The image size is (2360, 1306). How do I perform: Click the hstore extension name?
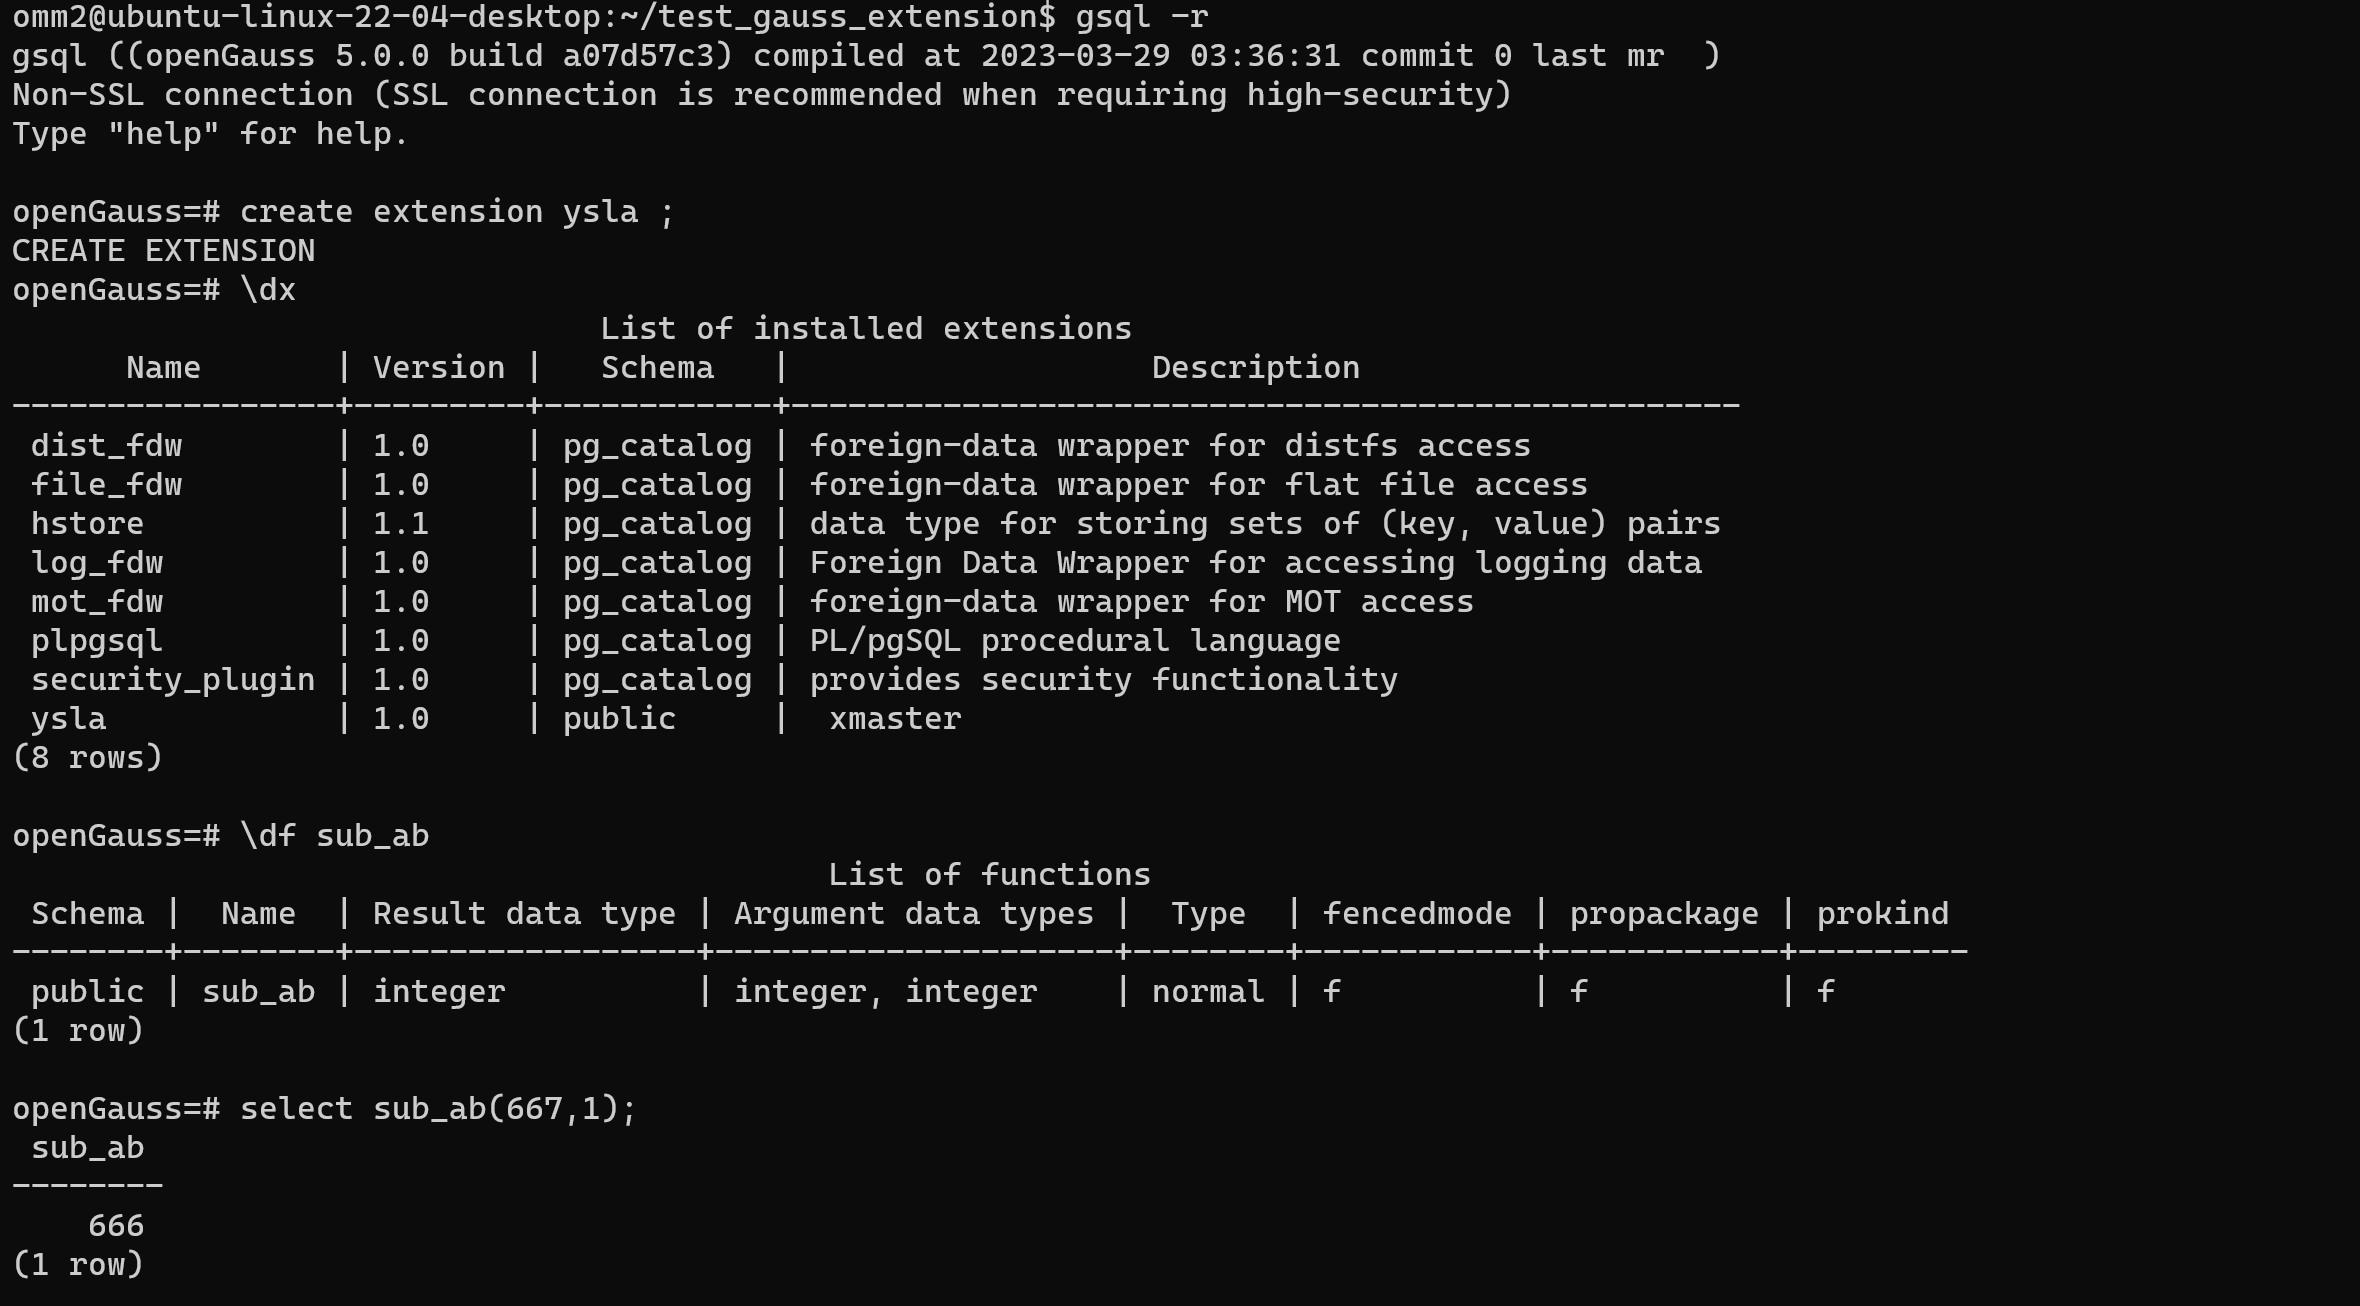[87, 524]
